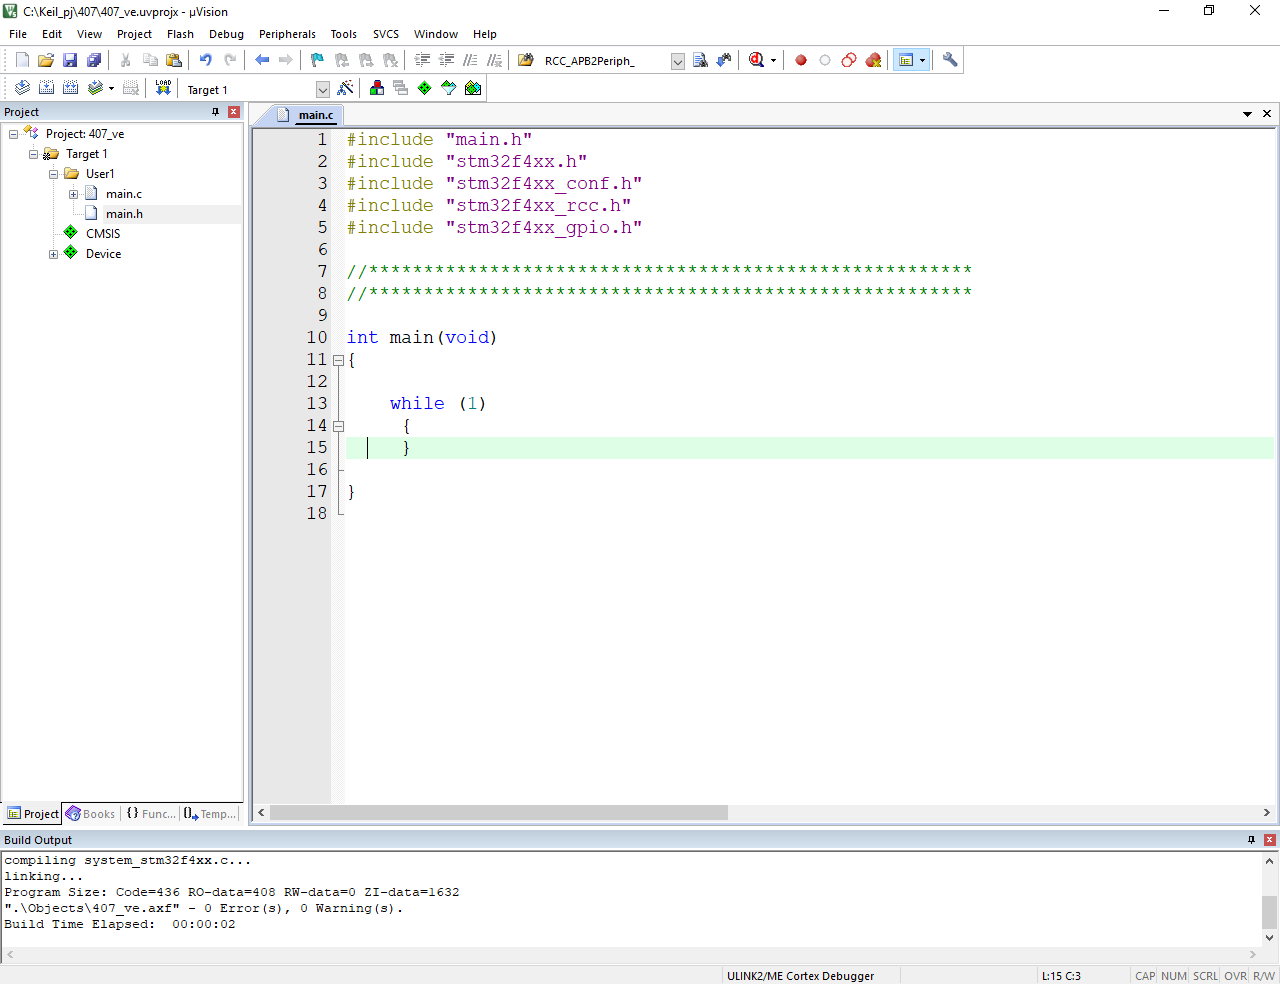The width and height of the screenshot is (1280, 984).
Task: Switch to the Temp... tab
Action: (x=211, y=814)
